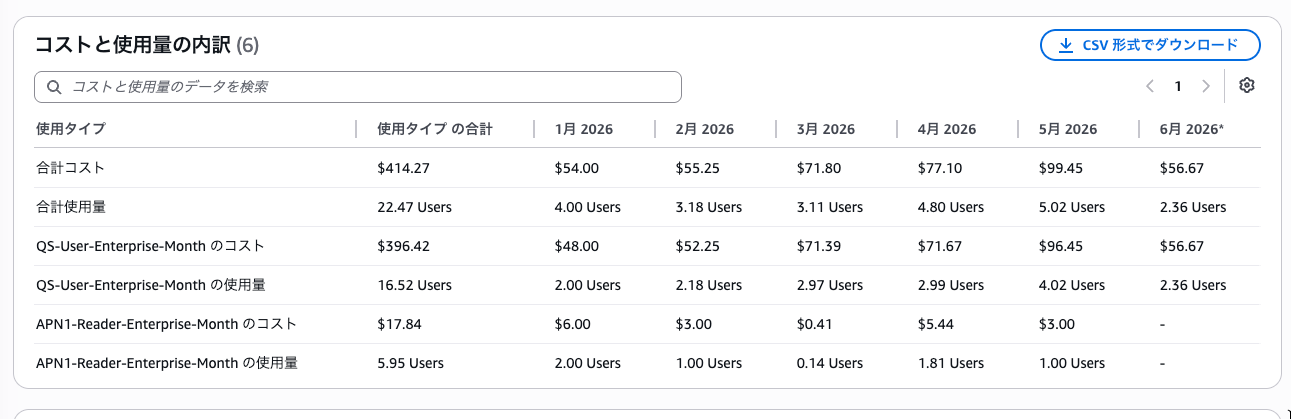Go to previous page chevron

pyautogui.click(x=1150, y=86)
